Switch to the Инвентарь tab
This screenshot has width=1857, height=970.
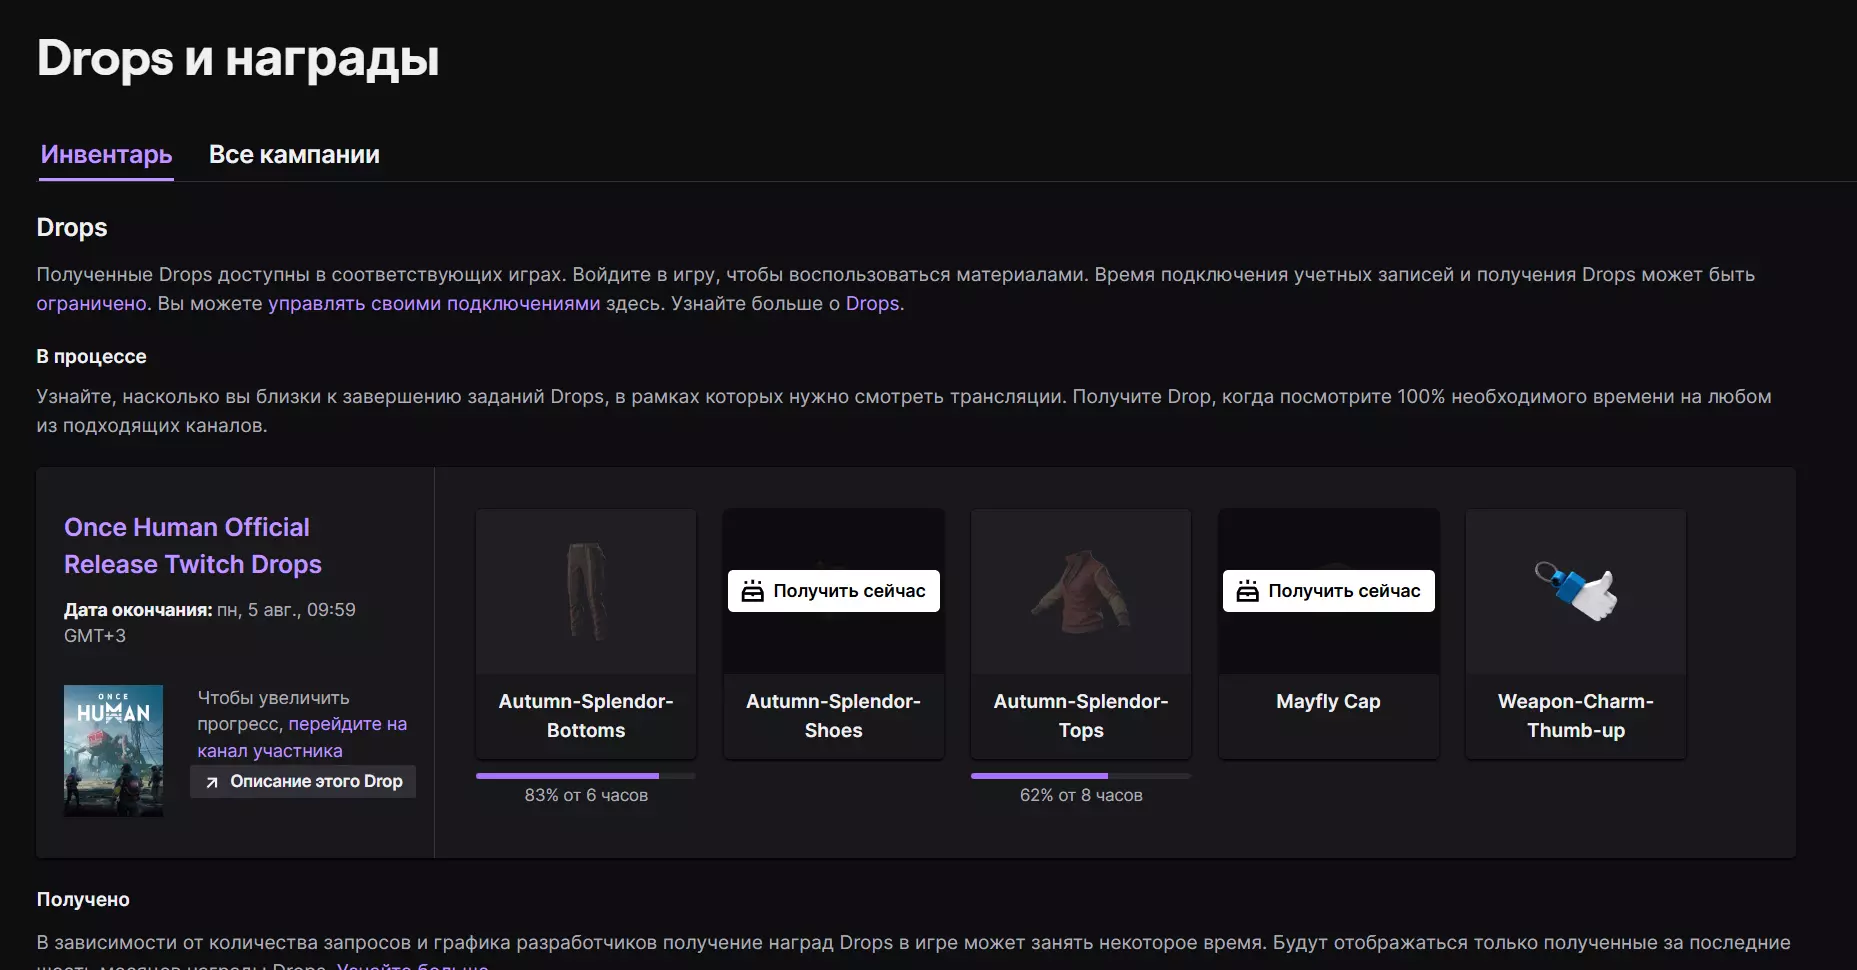(107, 155)
